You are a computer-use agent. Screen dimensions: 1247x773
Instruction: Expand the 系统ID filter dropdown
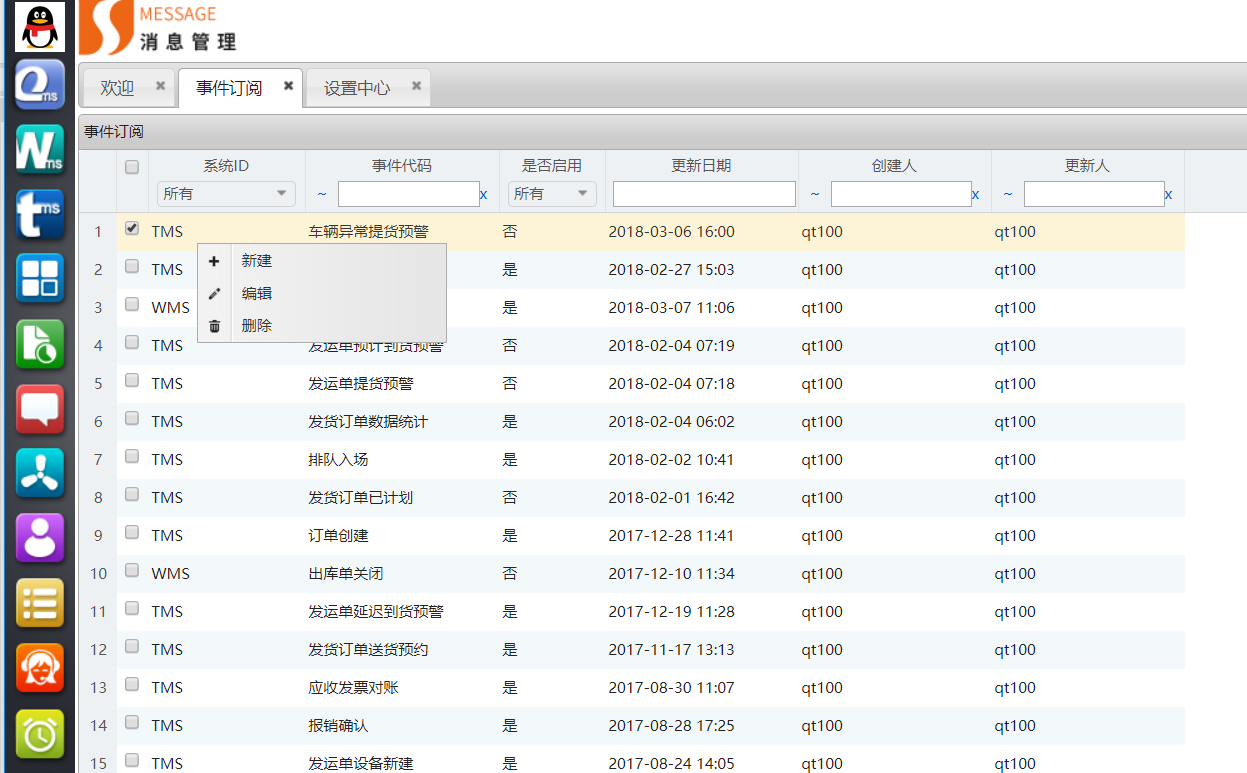tap(226, 193)
